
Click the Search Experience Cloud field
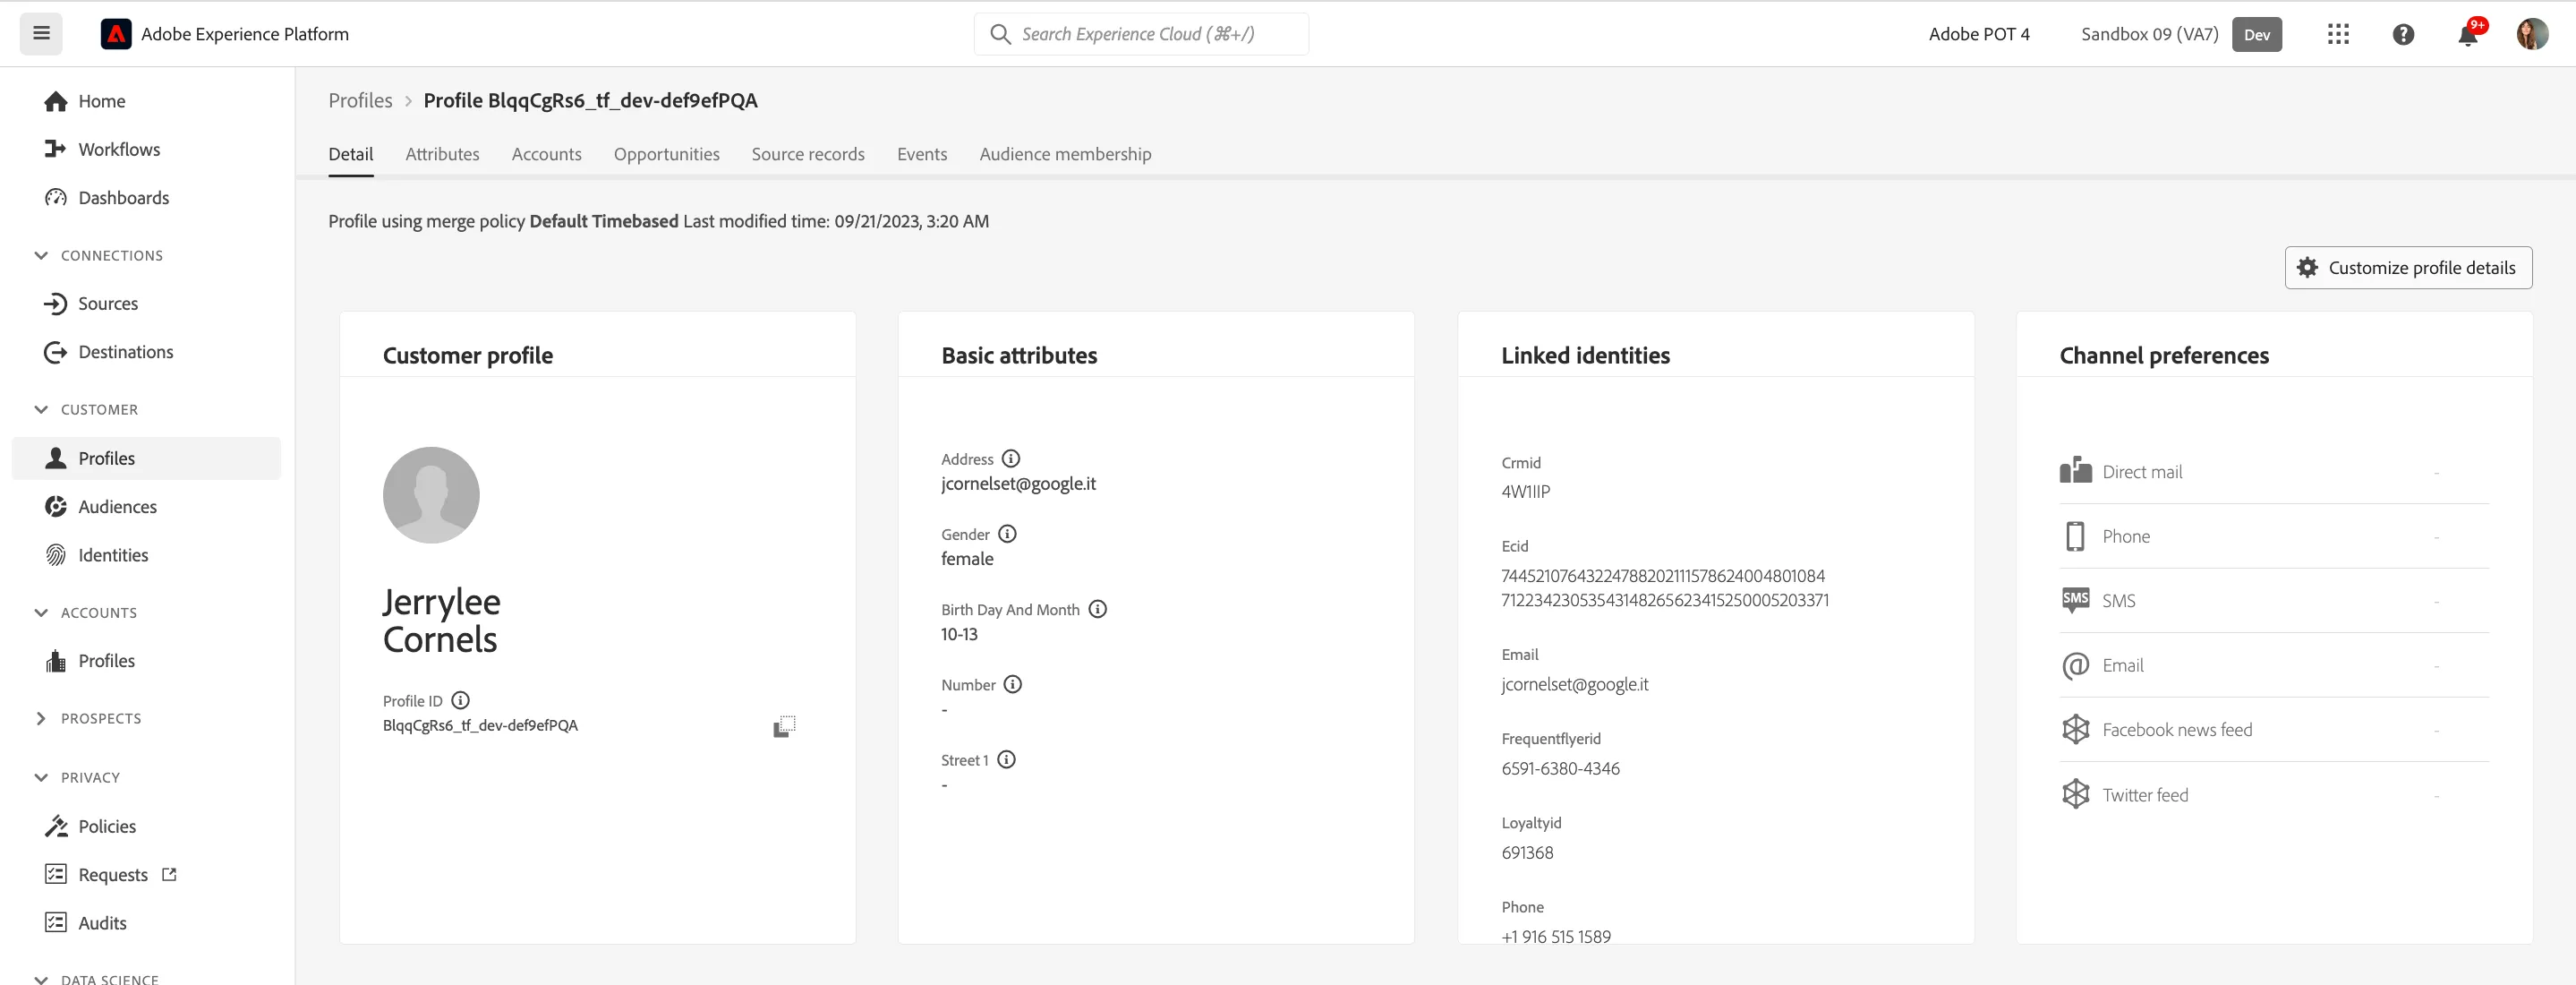(x=1141, y=34)
